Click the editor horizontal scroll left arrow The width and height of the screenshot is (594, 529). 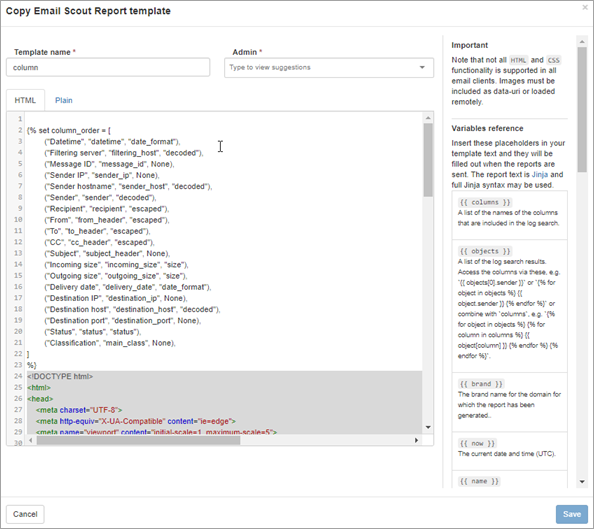click(x=31, y=440)
